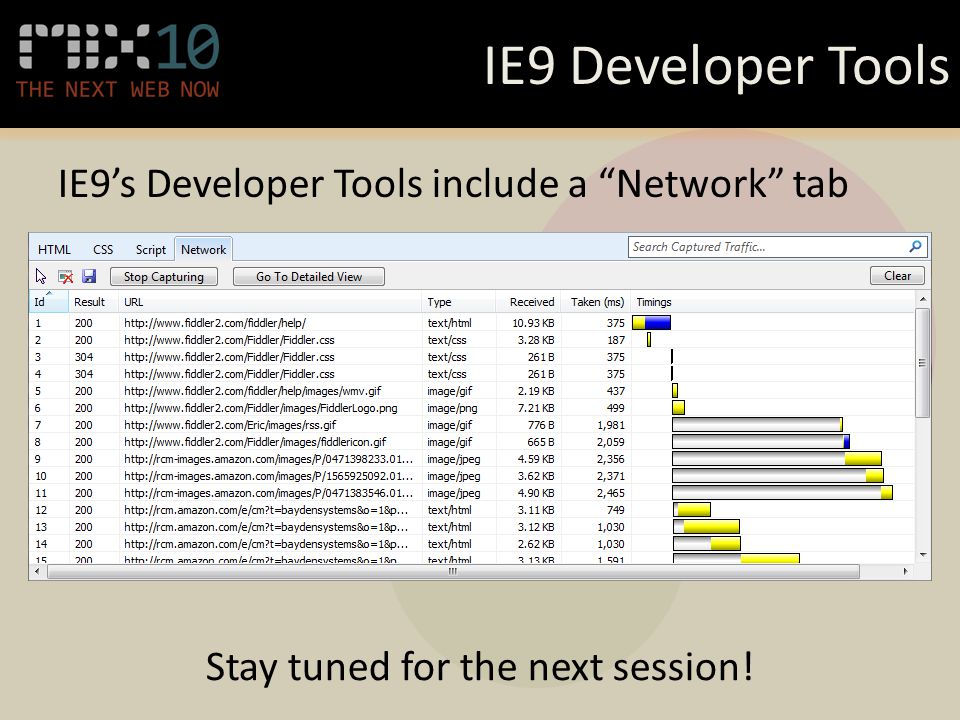The image size is (960, 720).
Task: Click the Stop Capturing button
Action: point(163,277)
